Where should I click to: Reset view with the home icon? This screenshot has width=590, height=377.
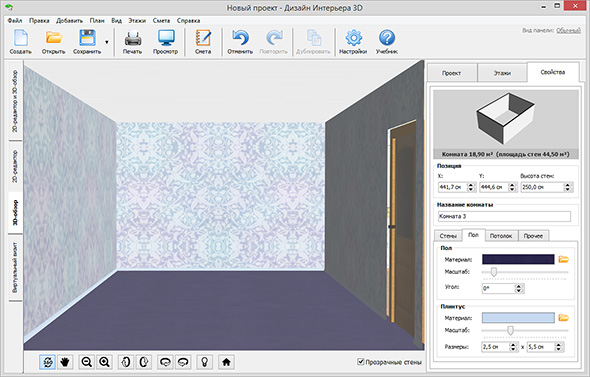tap(226, 362)
